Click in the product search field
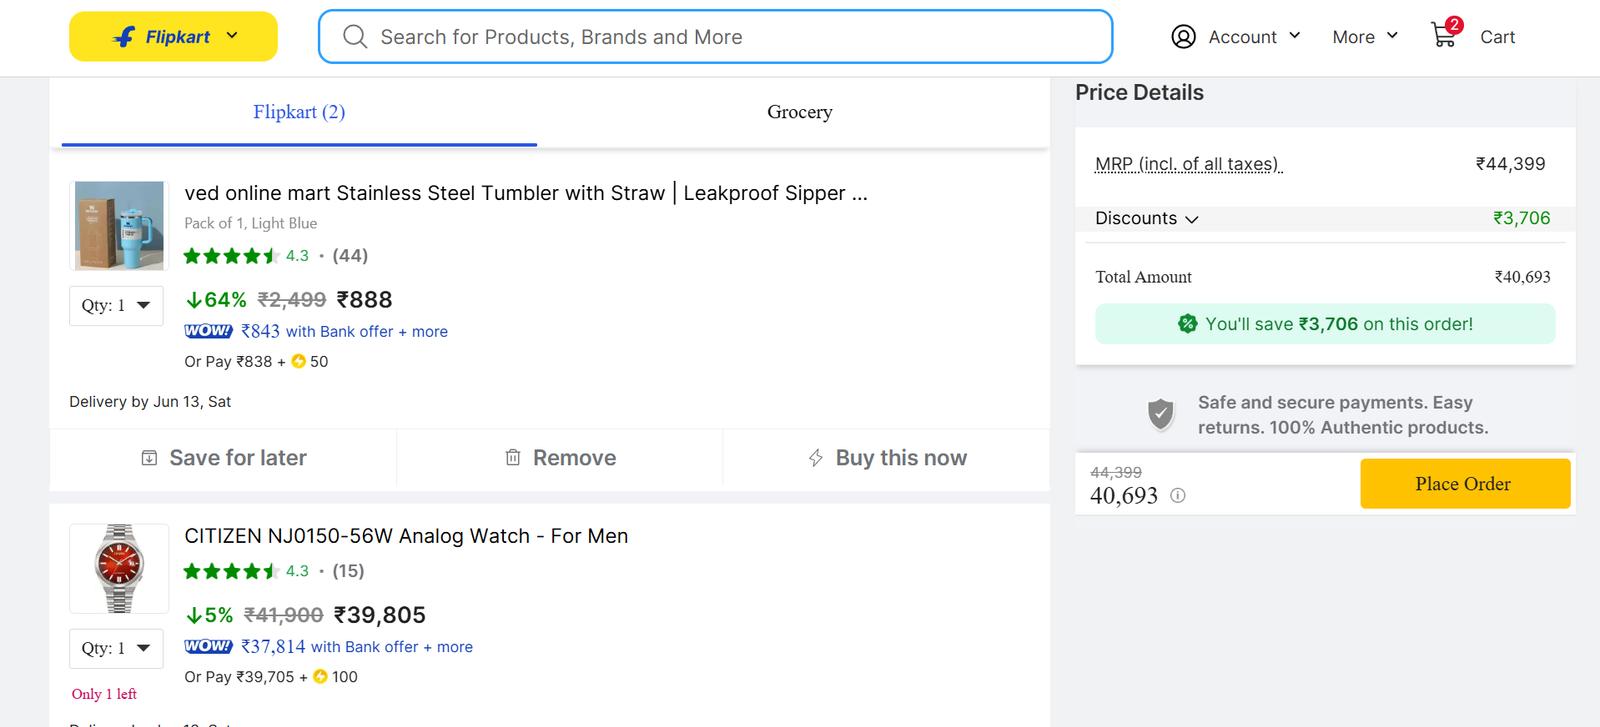 [715, 37]
